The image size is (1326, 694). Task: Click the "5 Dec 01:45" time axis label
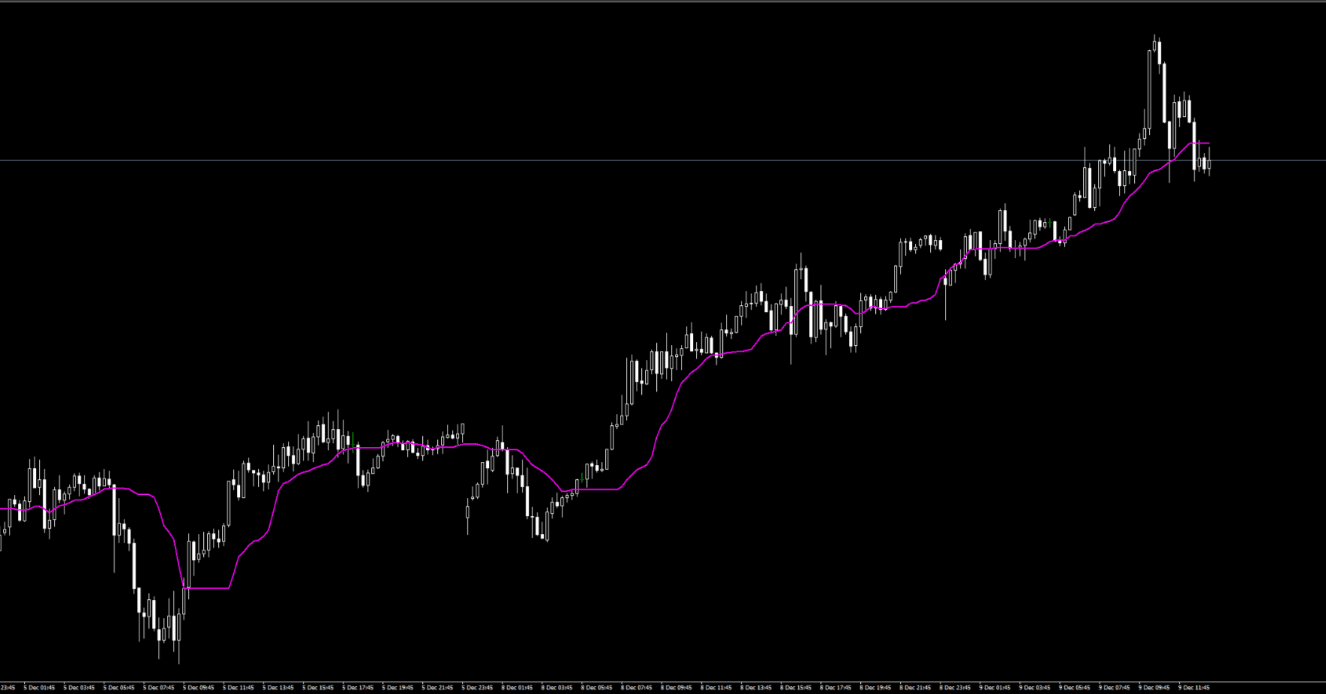coord(40,687)
